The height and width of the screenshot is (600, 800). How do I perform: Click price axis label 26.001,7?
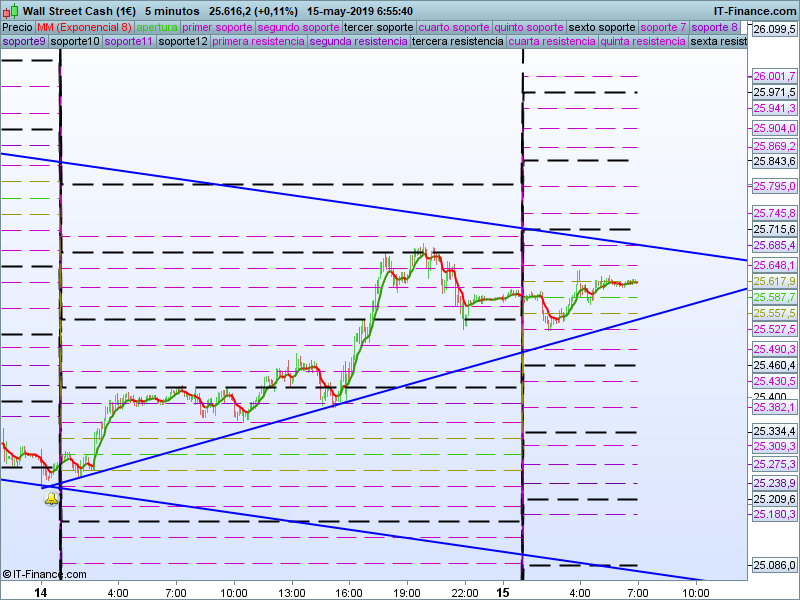(774, 77)
